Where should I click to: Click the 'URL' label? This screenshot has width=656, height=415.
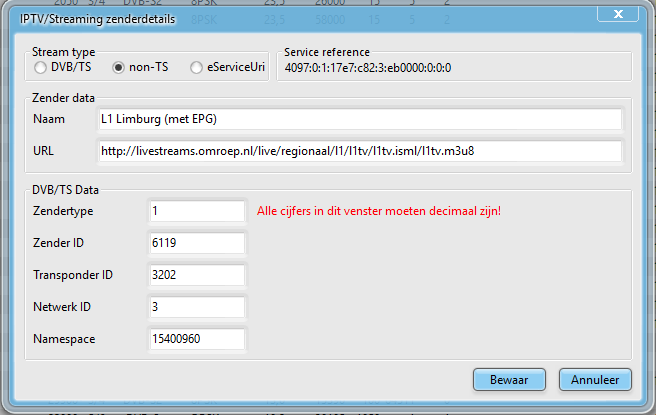pyautogui.click(x=44, y=151)
